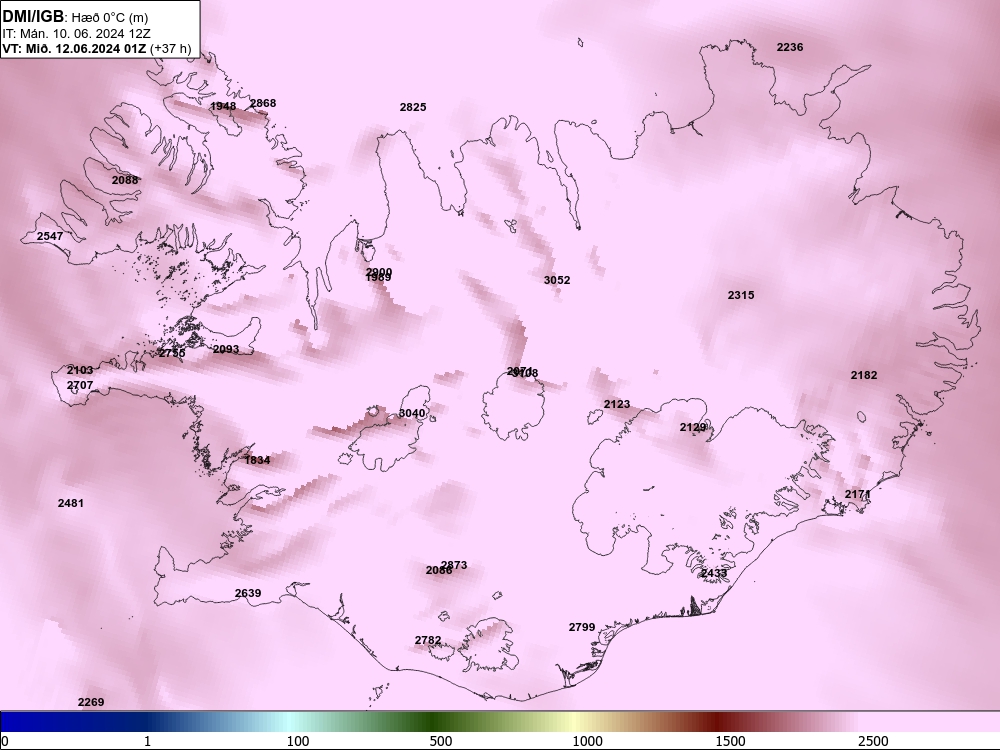Click the 0 tick on the color scale
Image resolution: width=1000 pixels, height=750 pixels.
[x=4, y=741]
